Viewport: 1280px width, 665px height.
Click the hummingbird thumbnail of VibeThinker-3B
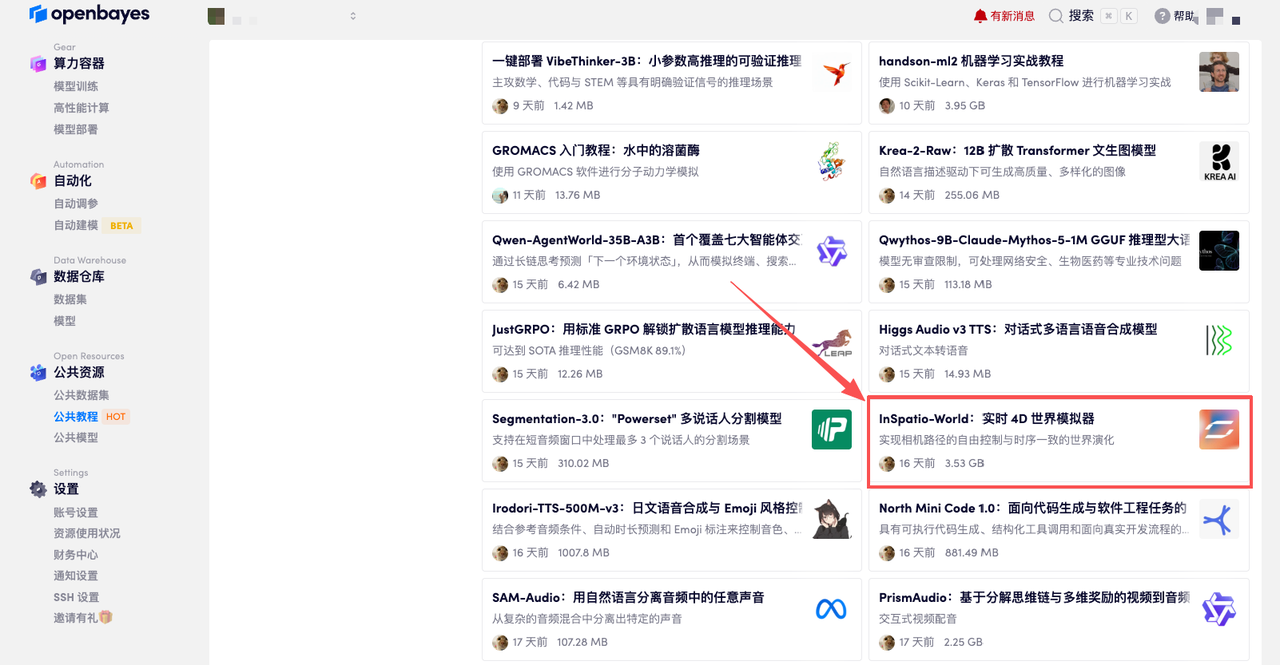pos(832,72)
